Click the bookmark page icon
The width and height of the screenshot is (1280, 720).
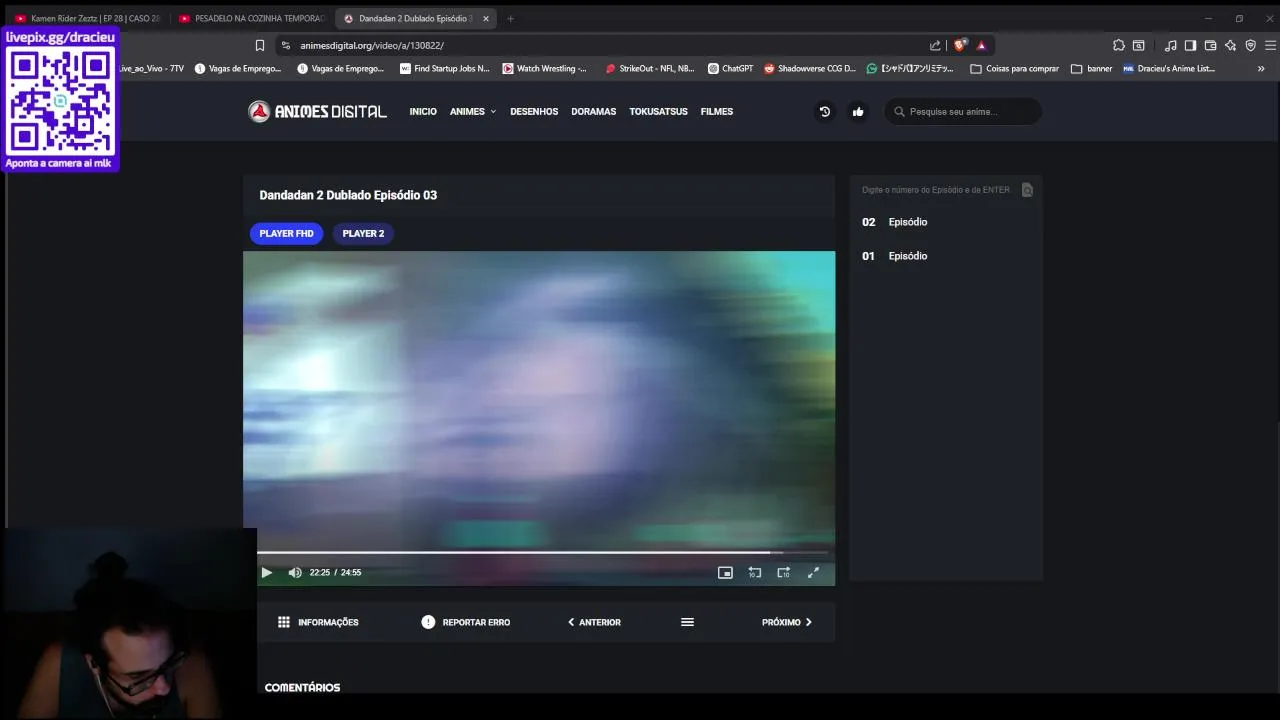[260, 45]
